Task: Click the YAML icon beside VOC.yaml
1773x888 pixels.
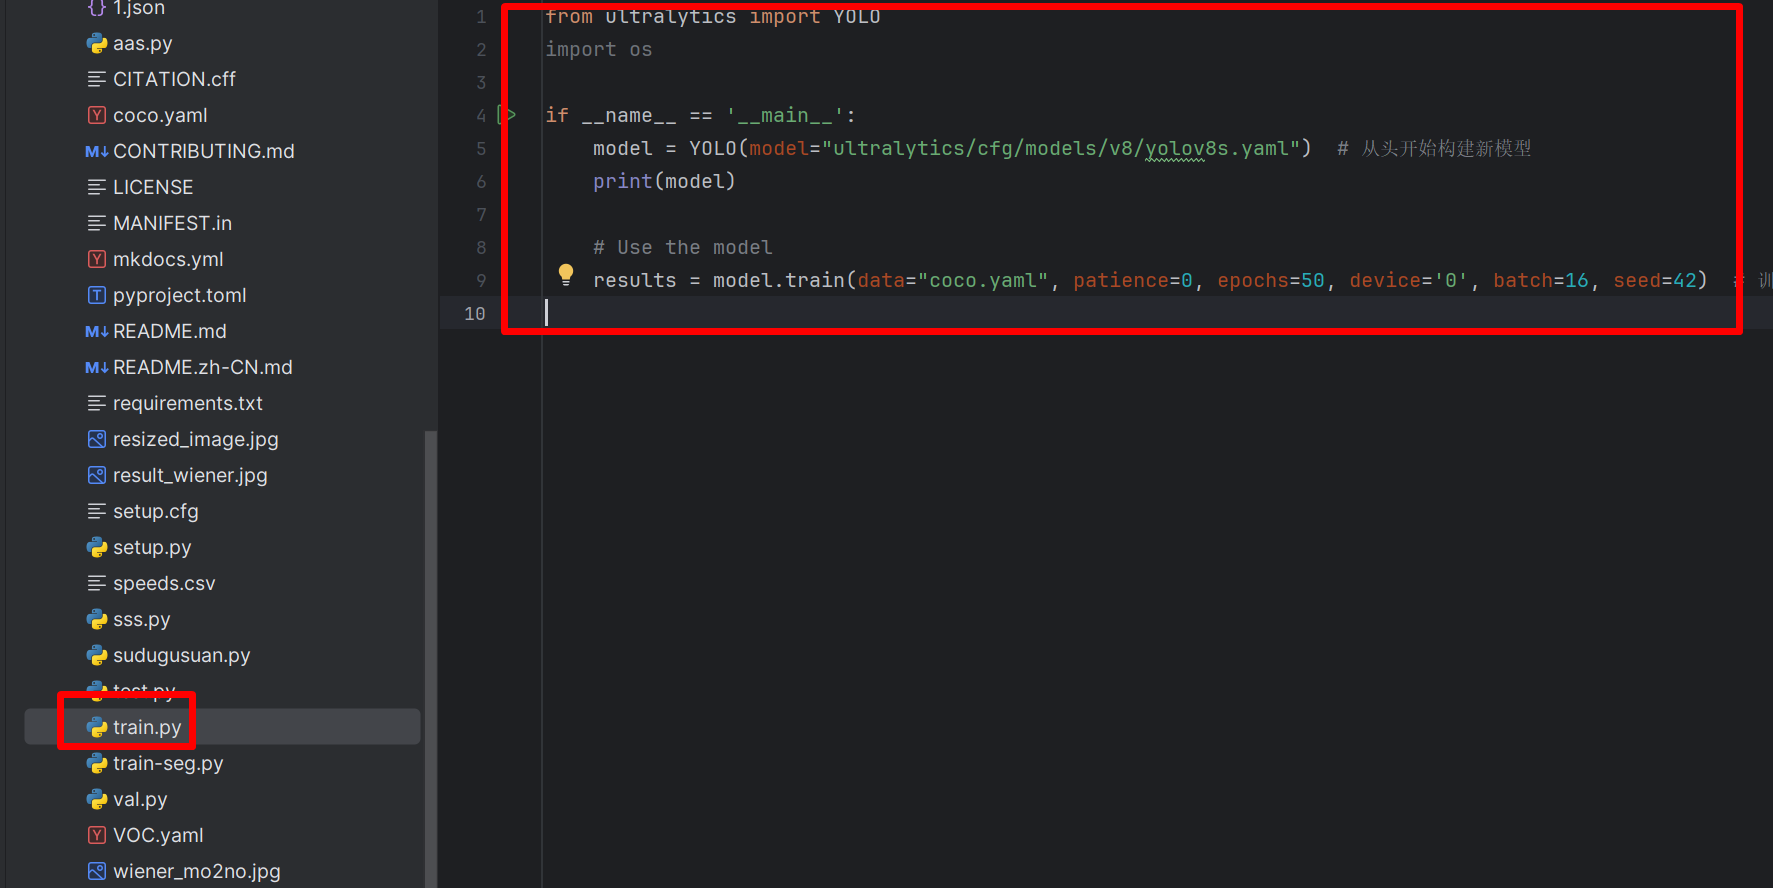Action: [97, 835]
